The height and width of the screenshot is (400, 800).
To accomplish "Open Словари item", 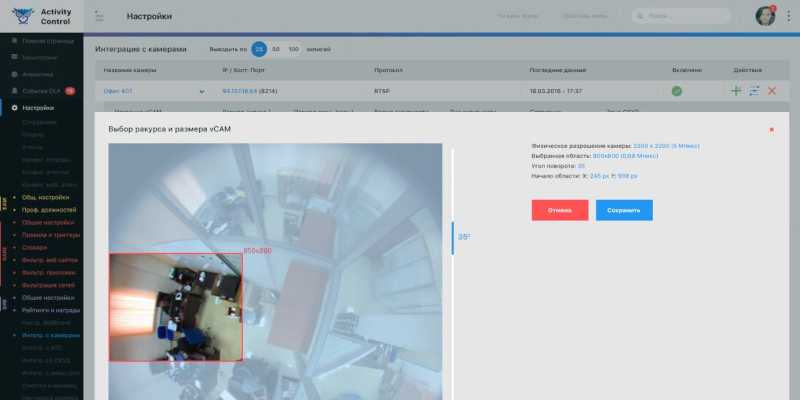I will tap(35, 247).
